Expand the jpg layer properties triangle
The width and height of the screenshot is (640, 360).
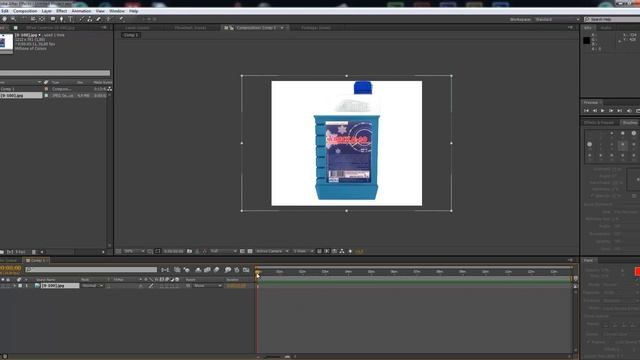[x=15, y=286]
